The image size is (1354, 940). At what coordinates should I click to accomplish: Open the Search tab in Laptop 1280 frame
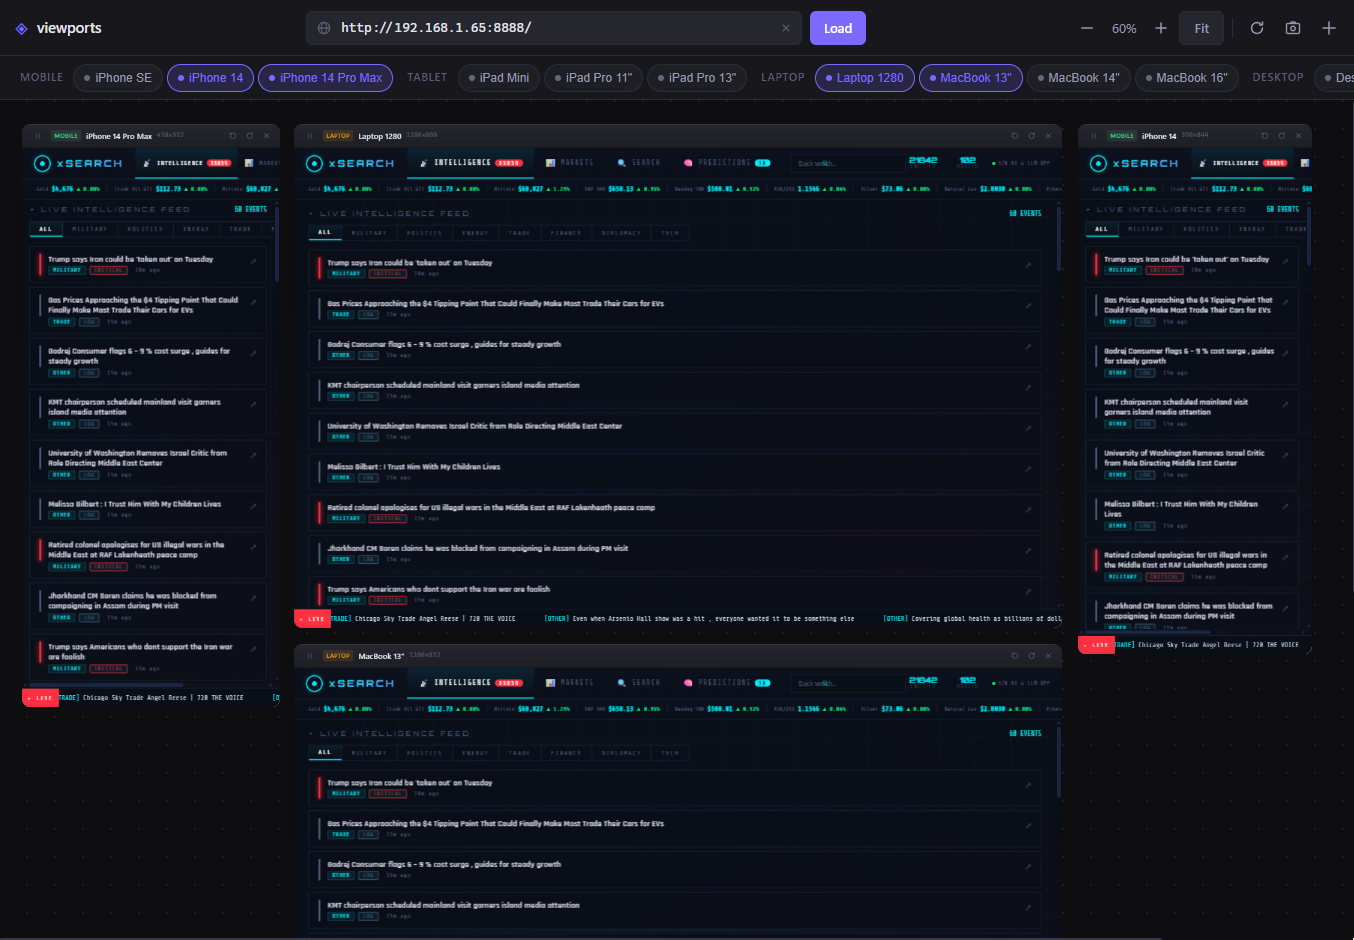point(639,163)
